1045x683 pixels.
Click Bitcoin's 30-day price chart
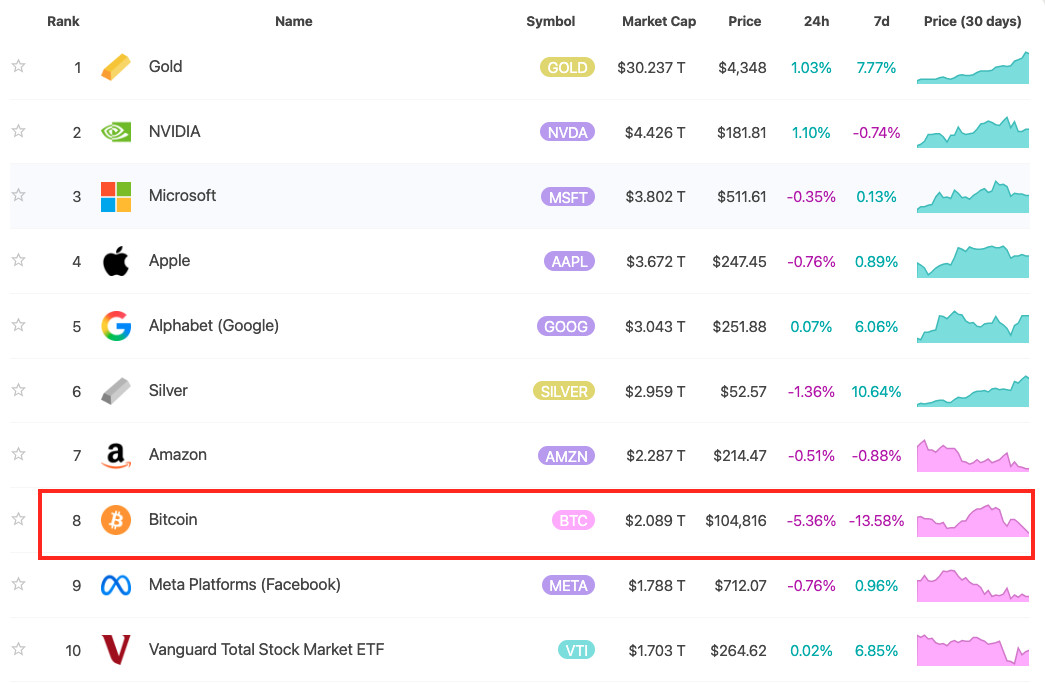pyautogui.click(x=972, y=520)
